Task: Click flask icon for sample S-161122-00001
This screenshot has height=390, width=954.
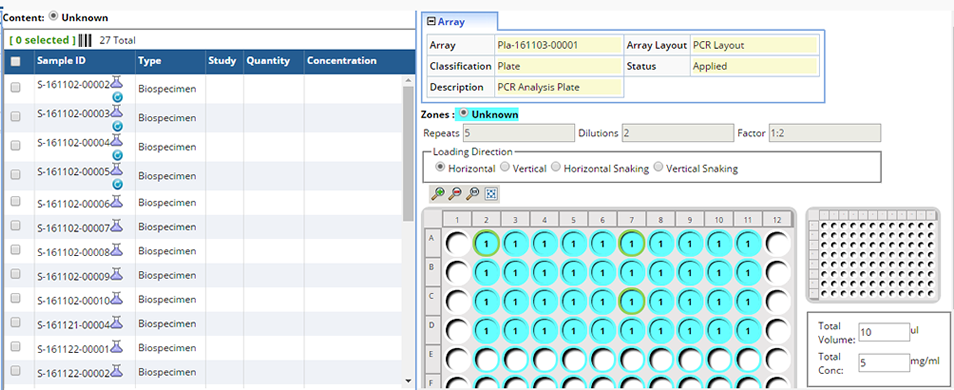Action: click(x=117, y=346)
